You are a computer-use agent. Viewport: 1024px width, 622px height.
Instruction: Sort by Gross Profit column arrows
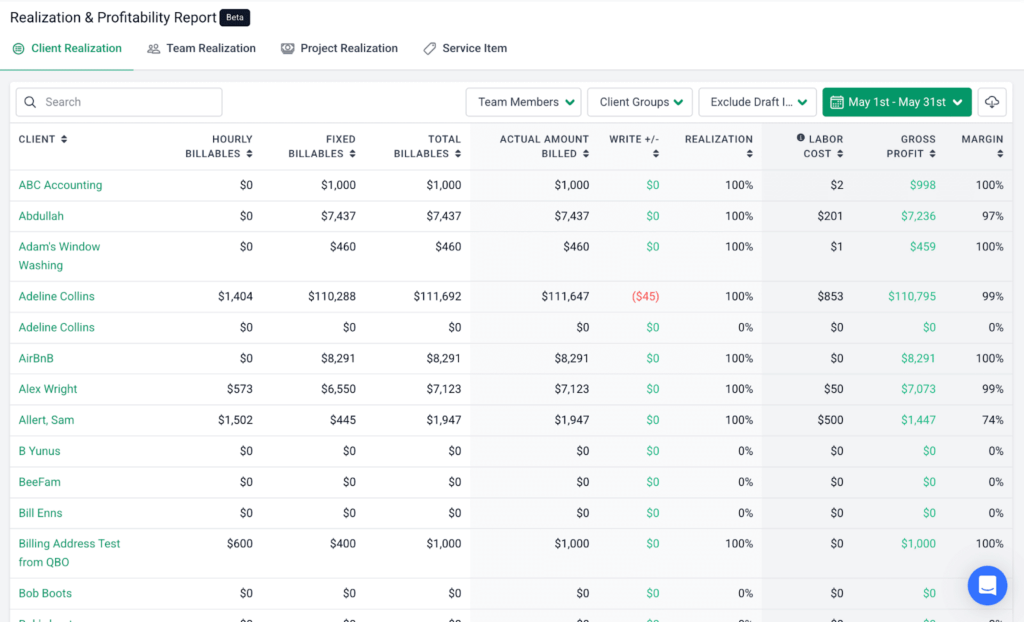coord(932,154)
